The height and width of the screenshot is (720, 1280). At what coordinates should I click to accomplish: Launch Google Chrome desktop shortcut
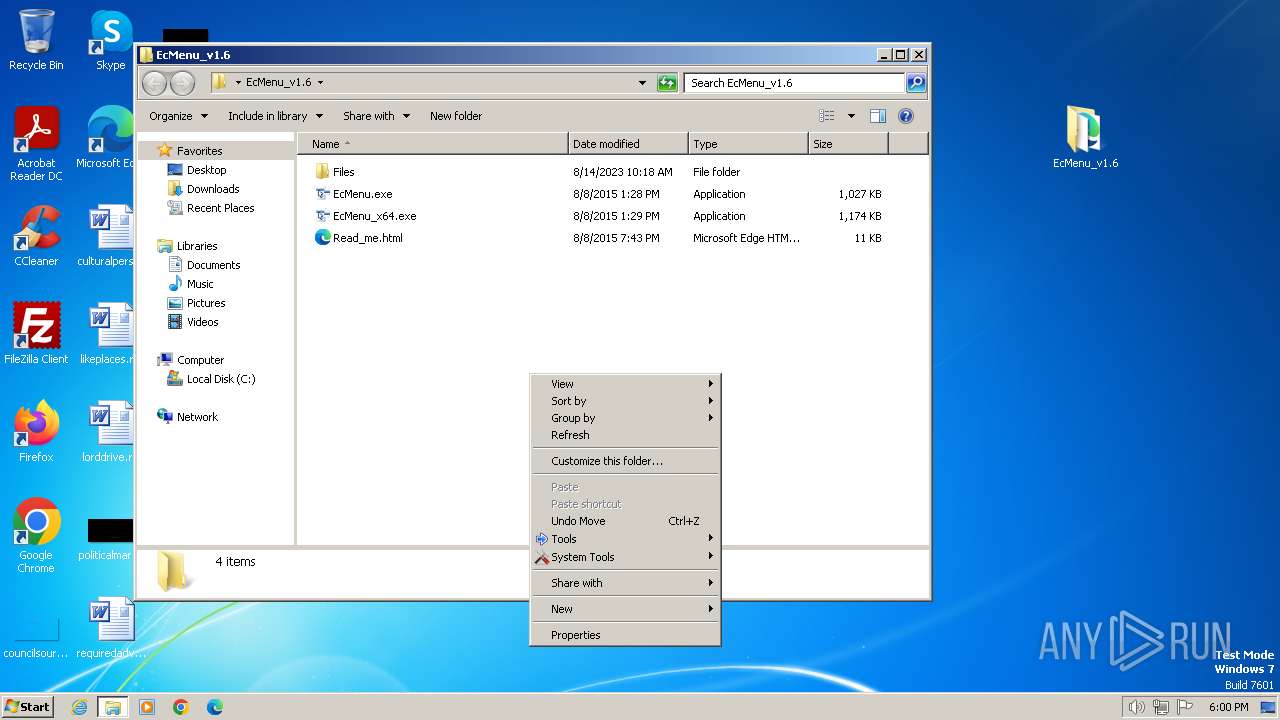click(36, 536)
